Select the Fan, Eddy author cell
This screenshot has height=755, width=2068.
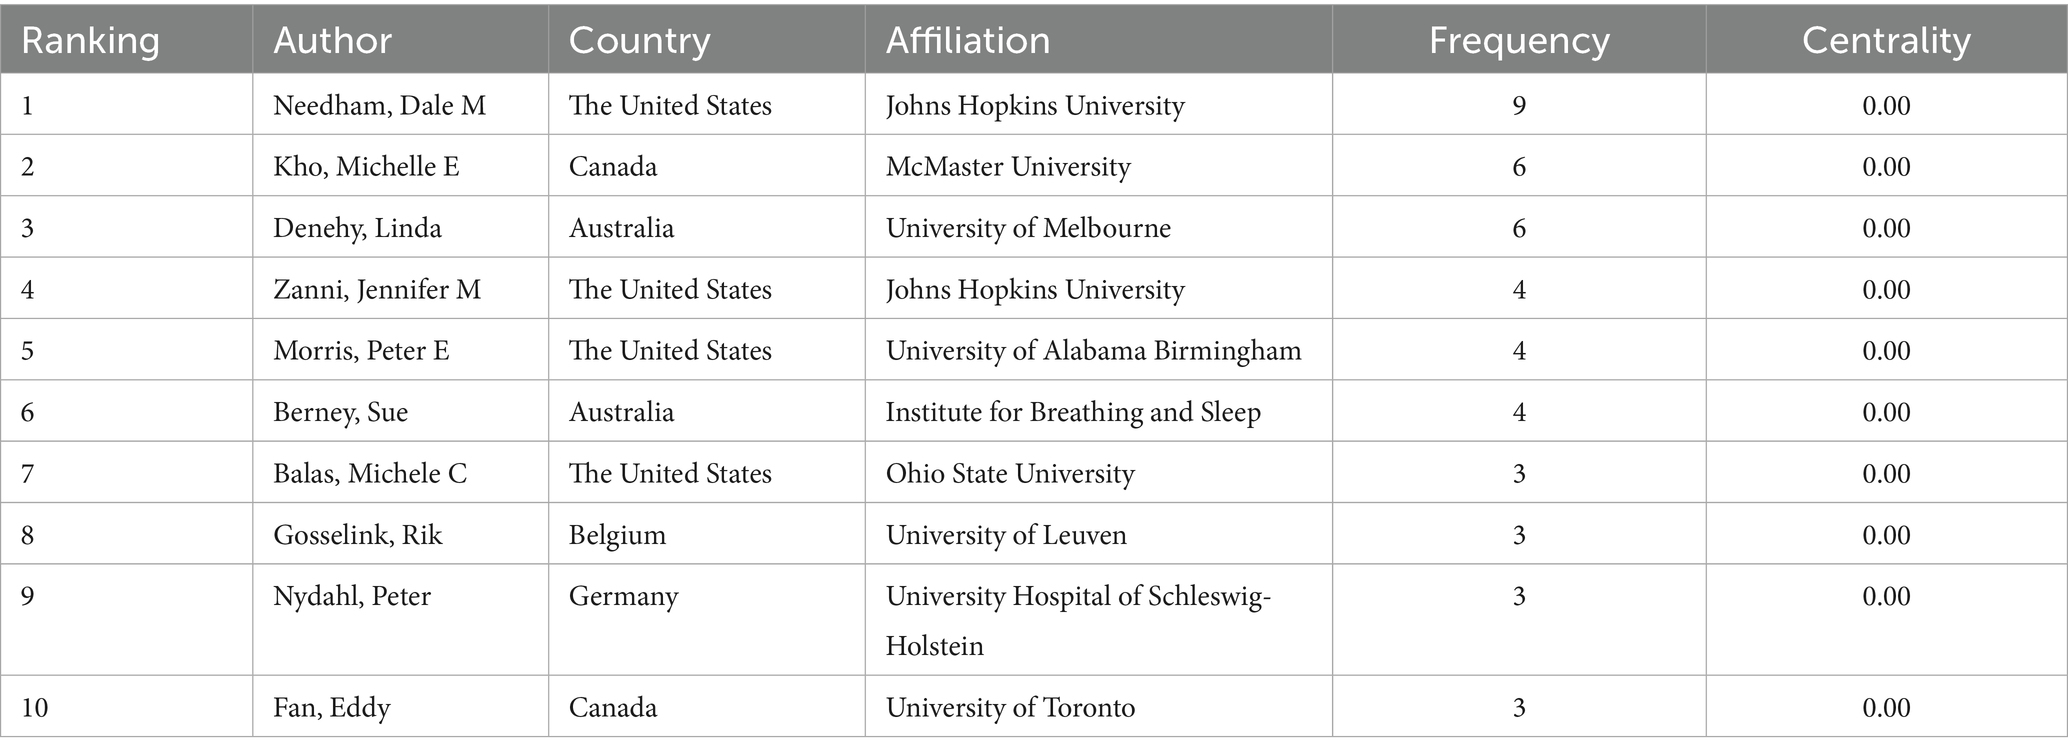331,709
